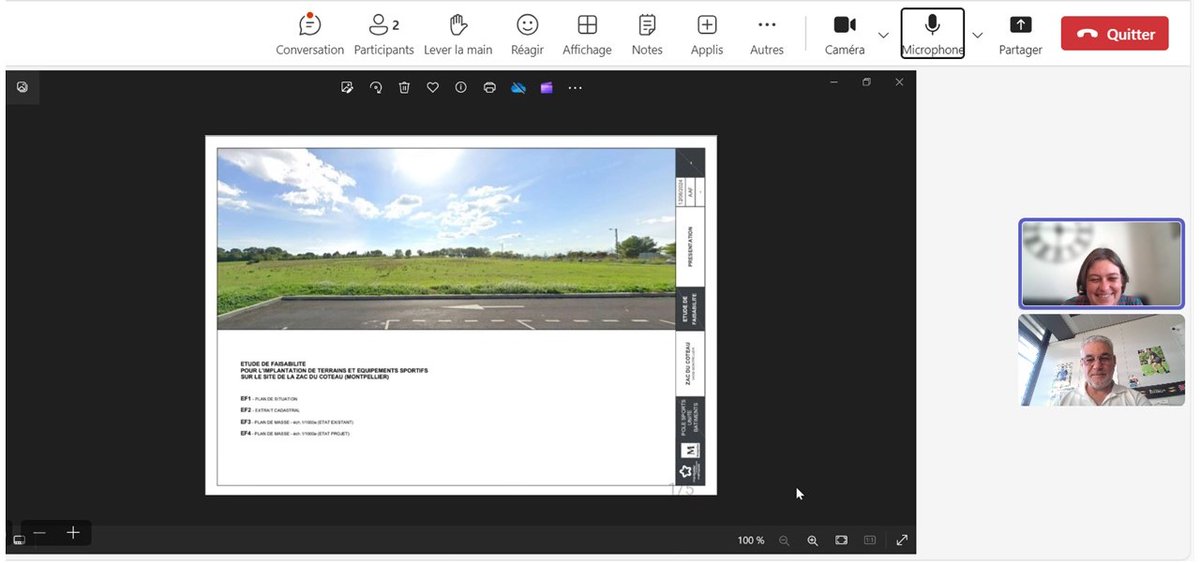Image resolution: width=1200 pixels, height=563 pixels.
Task: Leave the meeting with Quitter
Action: click(1115, 33)
